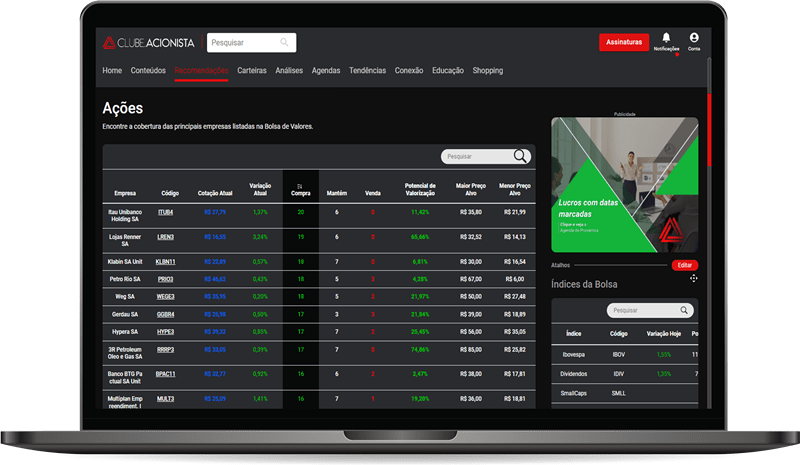The width and height of the screenshot is (800, 465).
Task: Sort by the Maior Preço Alvo header
Action: (471, 189)
